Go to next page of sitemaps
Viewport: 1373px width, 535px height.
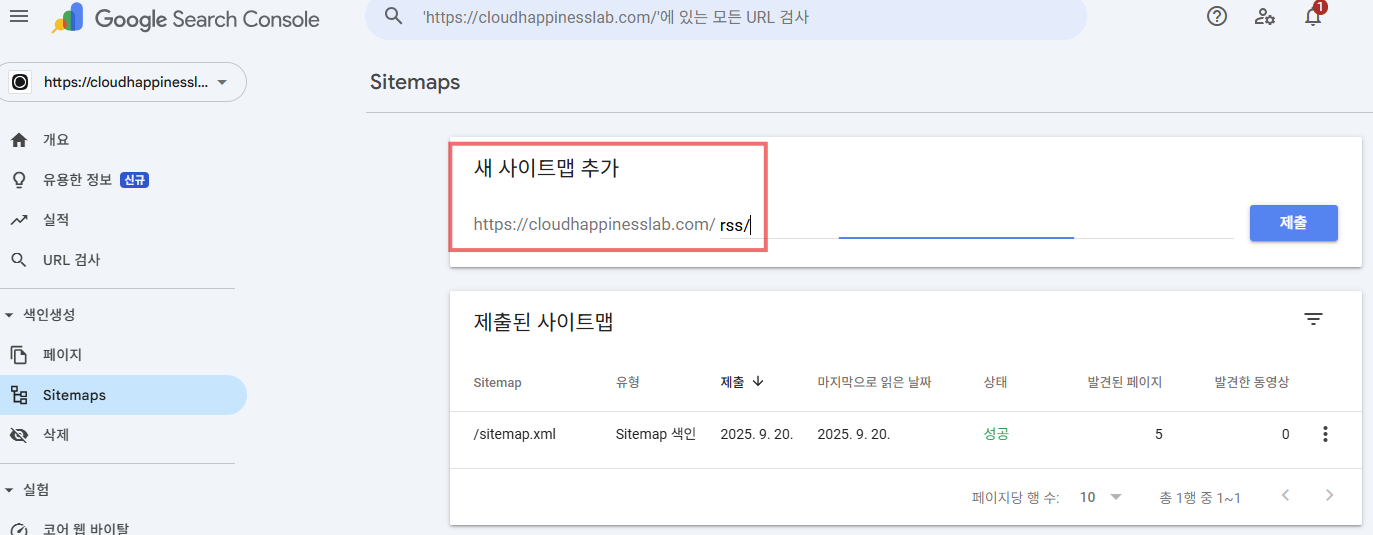pos(1329,495)
